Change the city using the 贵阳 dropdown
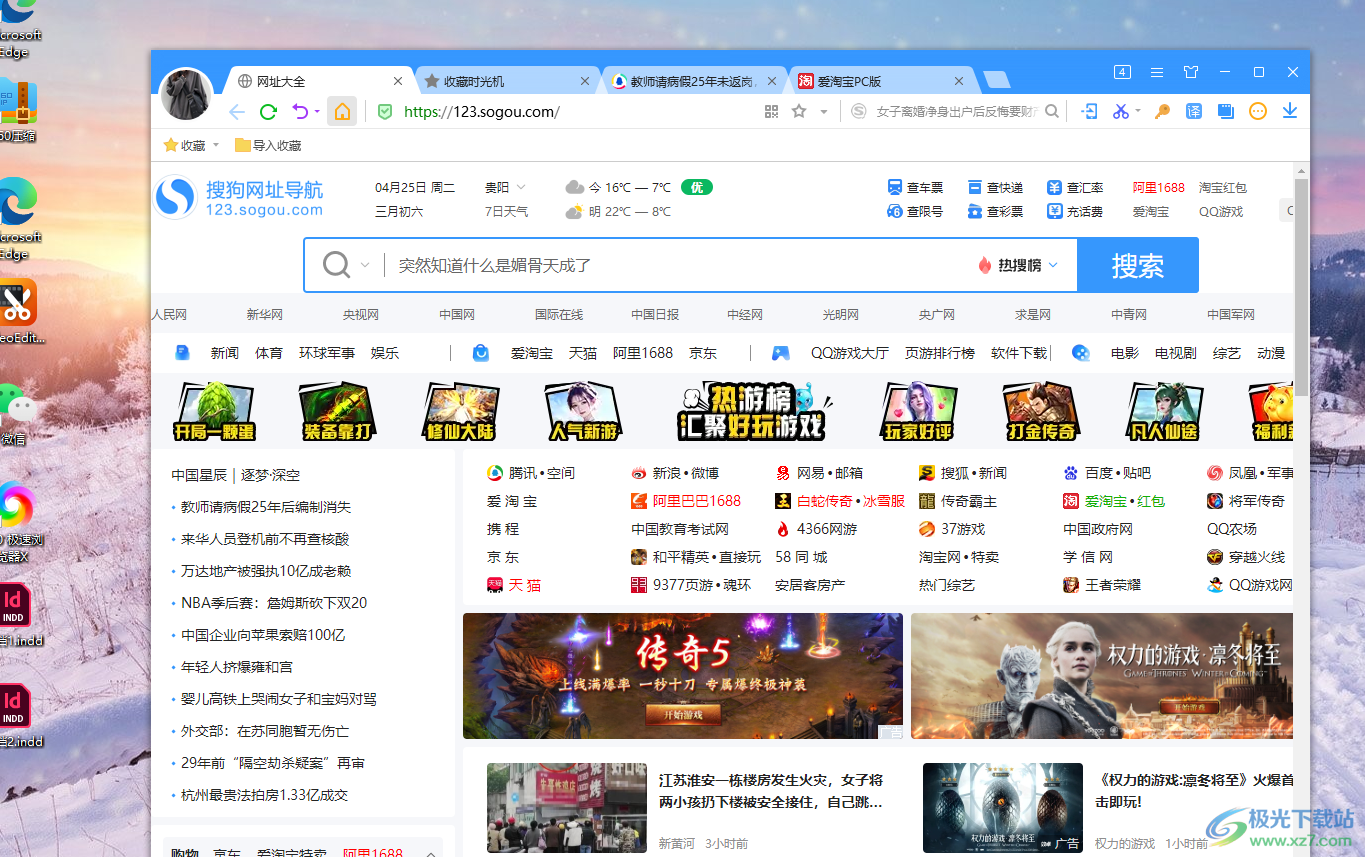1365x857 pixels. click(x=505, y=187)
